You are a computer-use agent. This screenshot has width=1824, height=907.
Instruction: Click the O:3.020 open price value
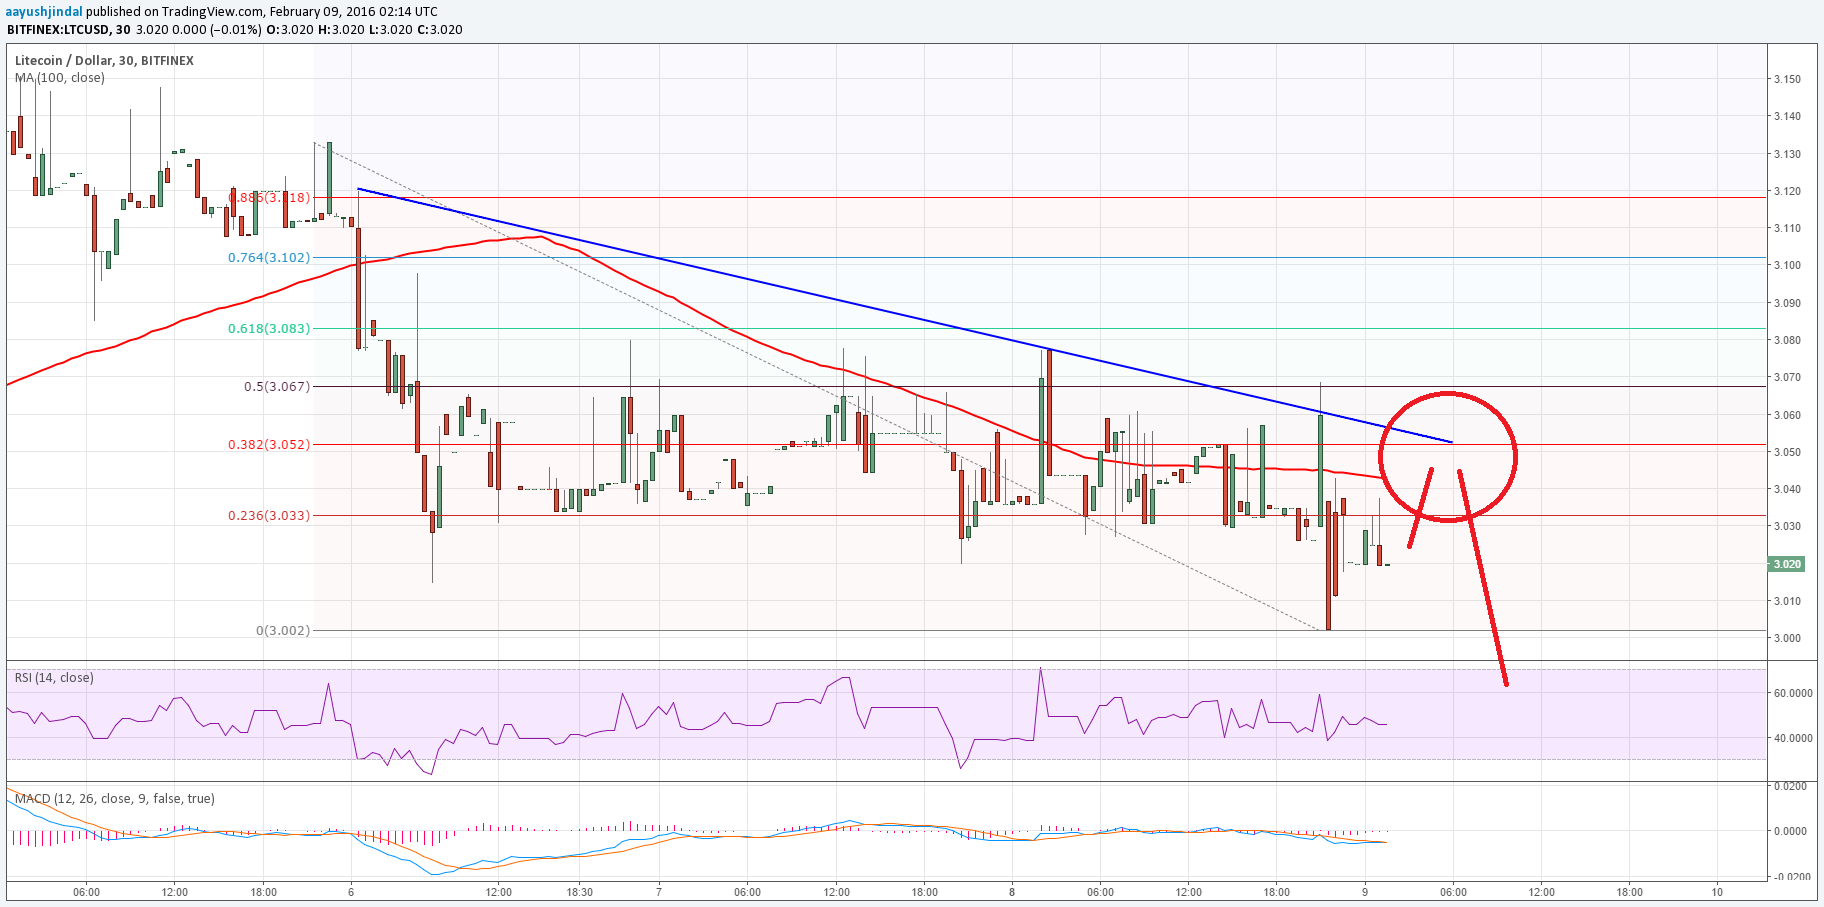(x=289, y=30)
